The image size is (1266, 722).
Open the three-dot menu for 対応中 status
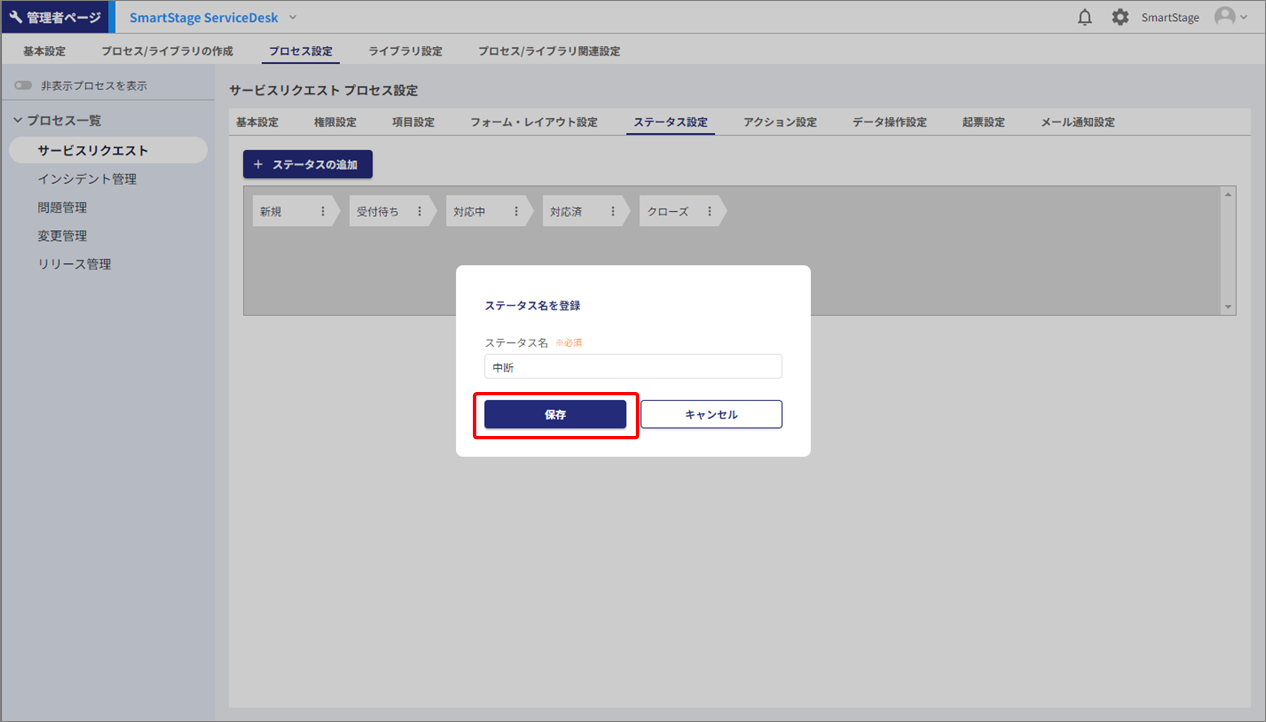tap(516, 211)
